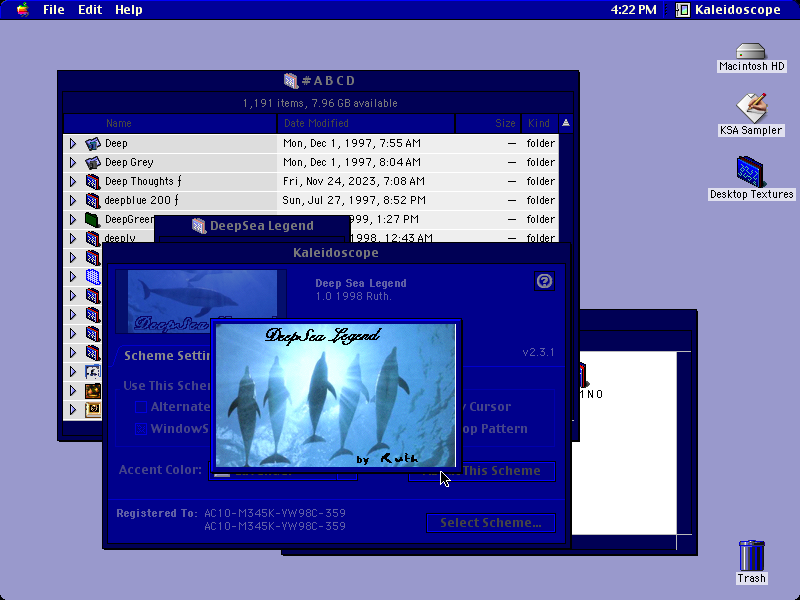Click the green DeepGreen folder icon
The width and height of the screenshot is (800, 600).
(x=92, y=219)
